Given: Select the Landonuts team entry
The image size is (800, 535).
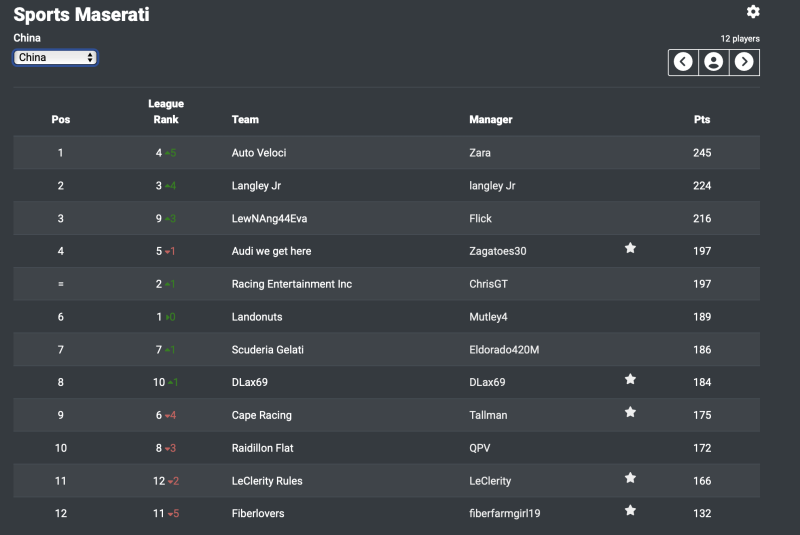Looking at the screenshot, I should [257, 317].
